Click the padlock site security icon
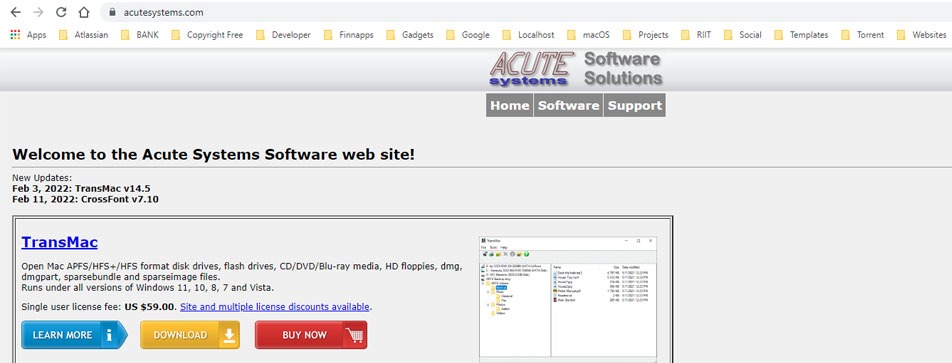This screenshot has width=952, height=363. (112, 12)
